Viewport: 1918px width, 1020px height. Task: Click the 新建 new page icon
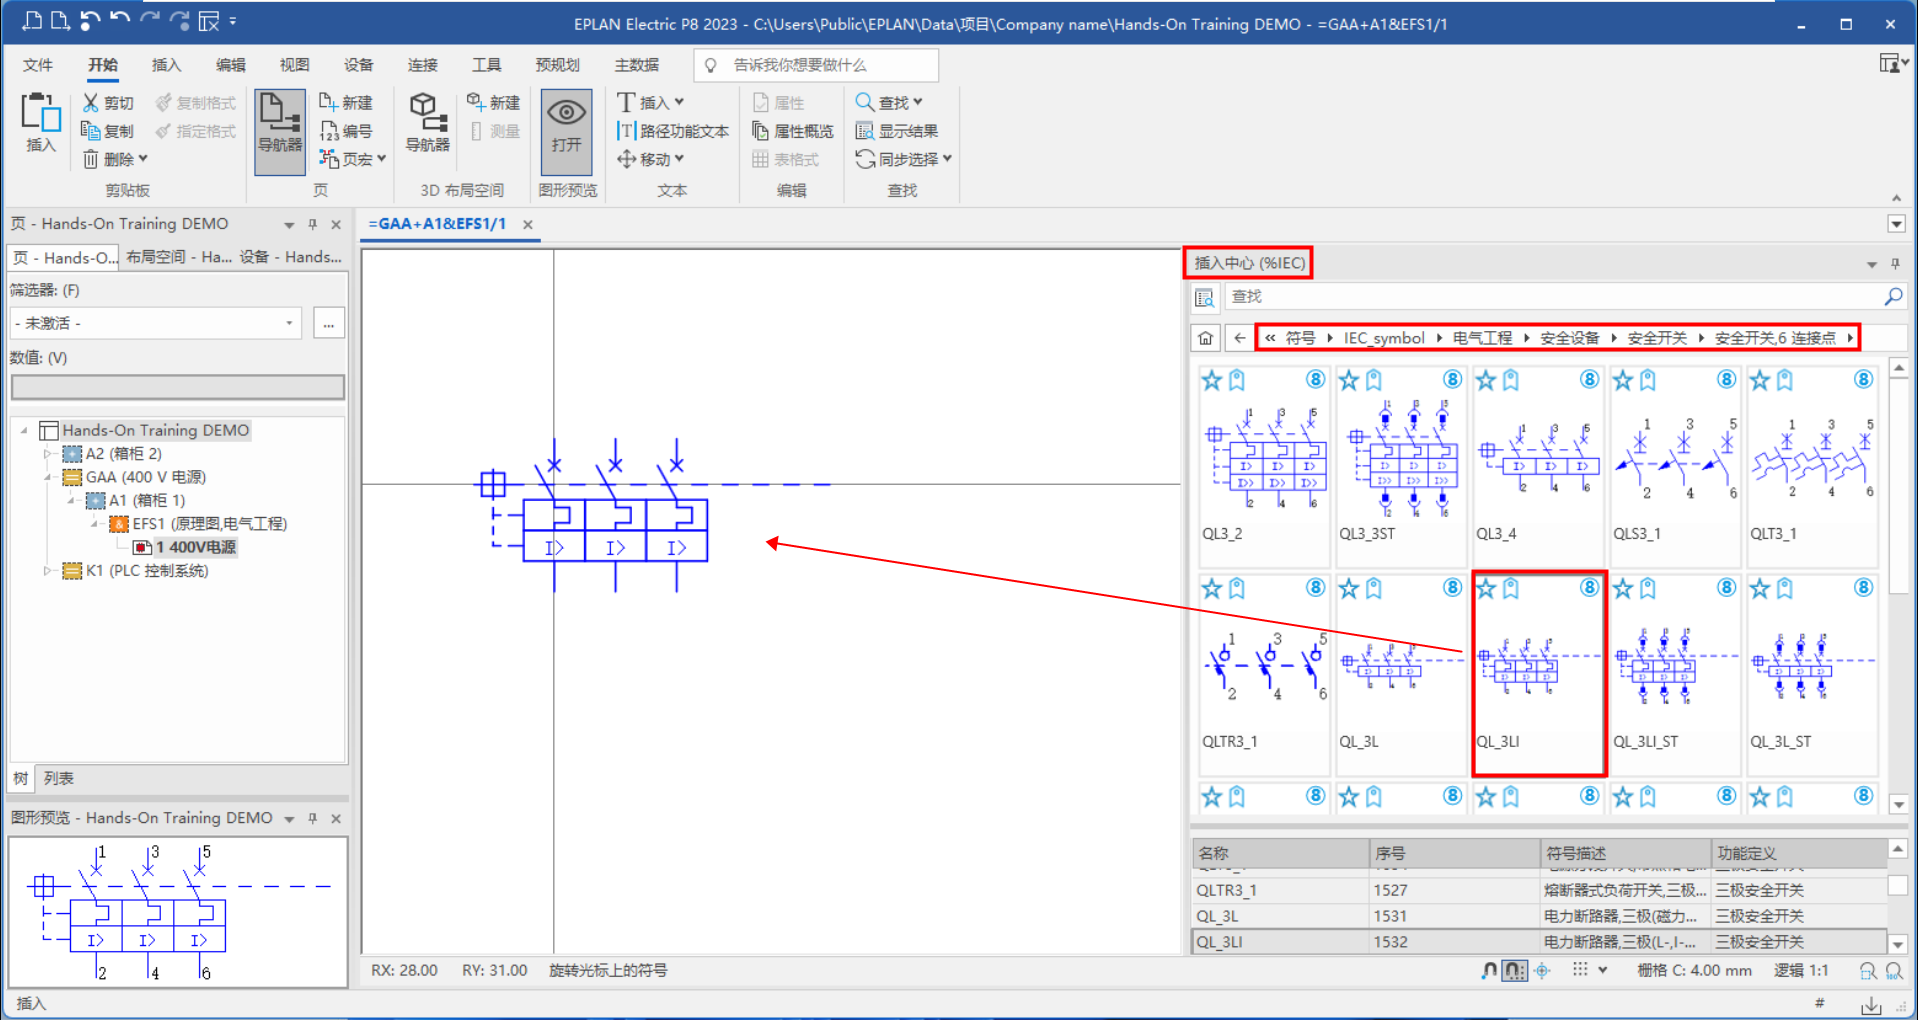[x=328, y=102]
